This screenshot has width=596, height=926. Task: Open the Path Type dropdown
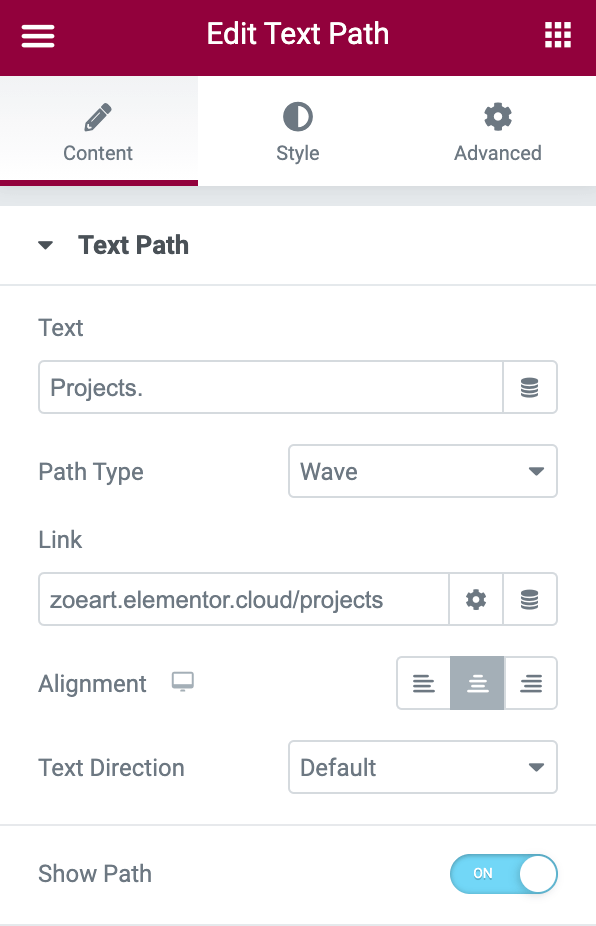423,471
